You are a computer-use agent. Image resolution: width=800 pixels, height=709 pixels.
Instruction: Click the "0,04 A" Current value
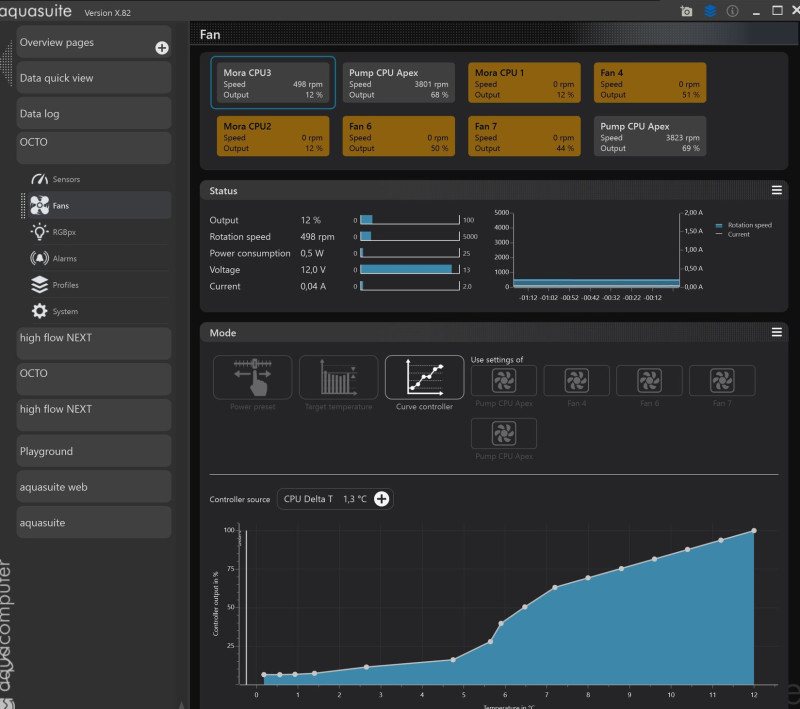coord(313,286)
